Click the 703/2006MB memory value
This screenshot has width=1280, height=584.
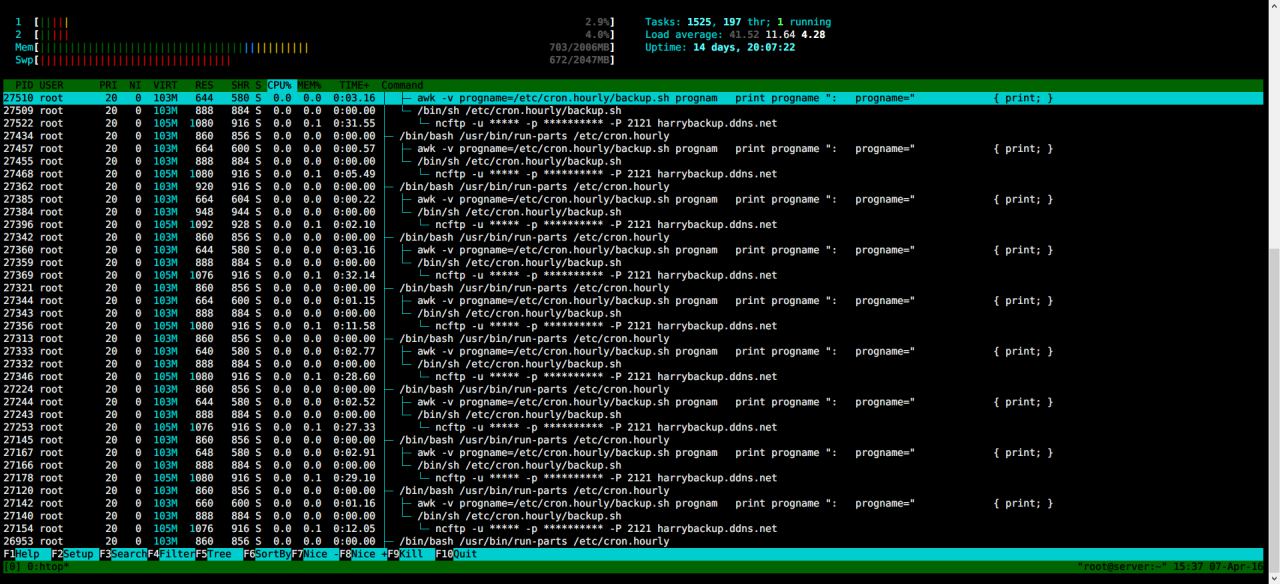pyautogui.click(x=579, y=47)
